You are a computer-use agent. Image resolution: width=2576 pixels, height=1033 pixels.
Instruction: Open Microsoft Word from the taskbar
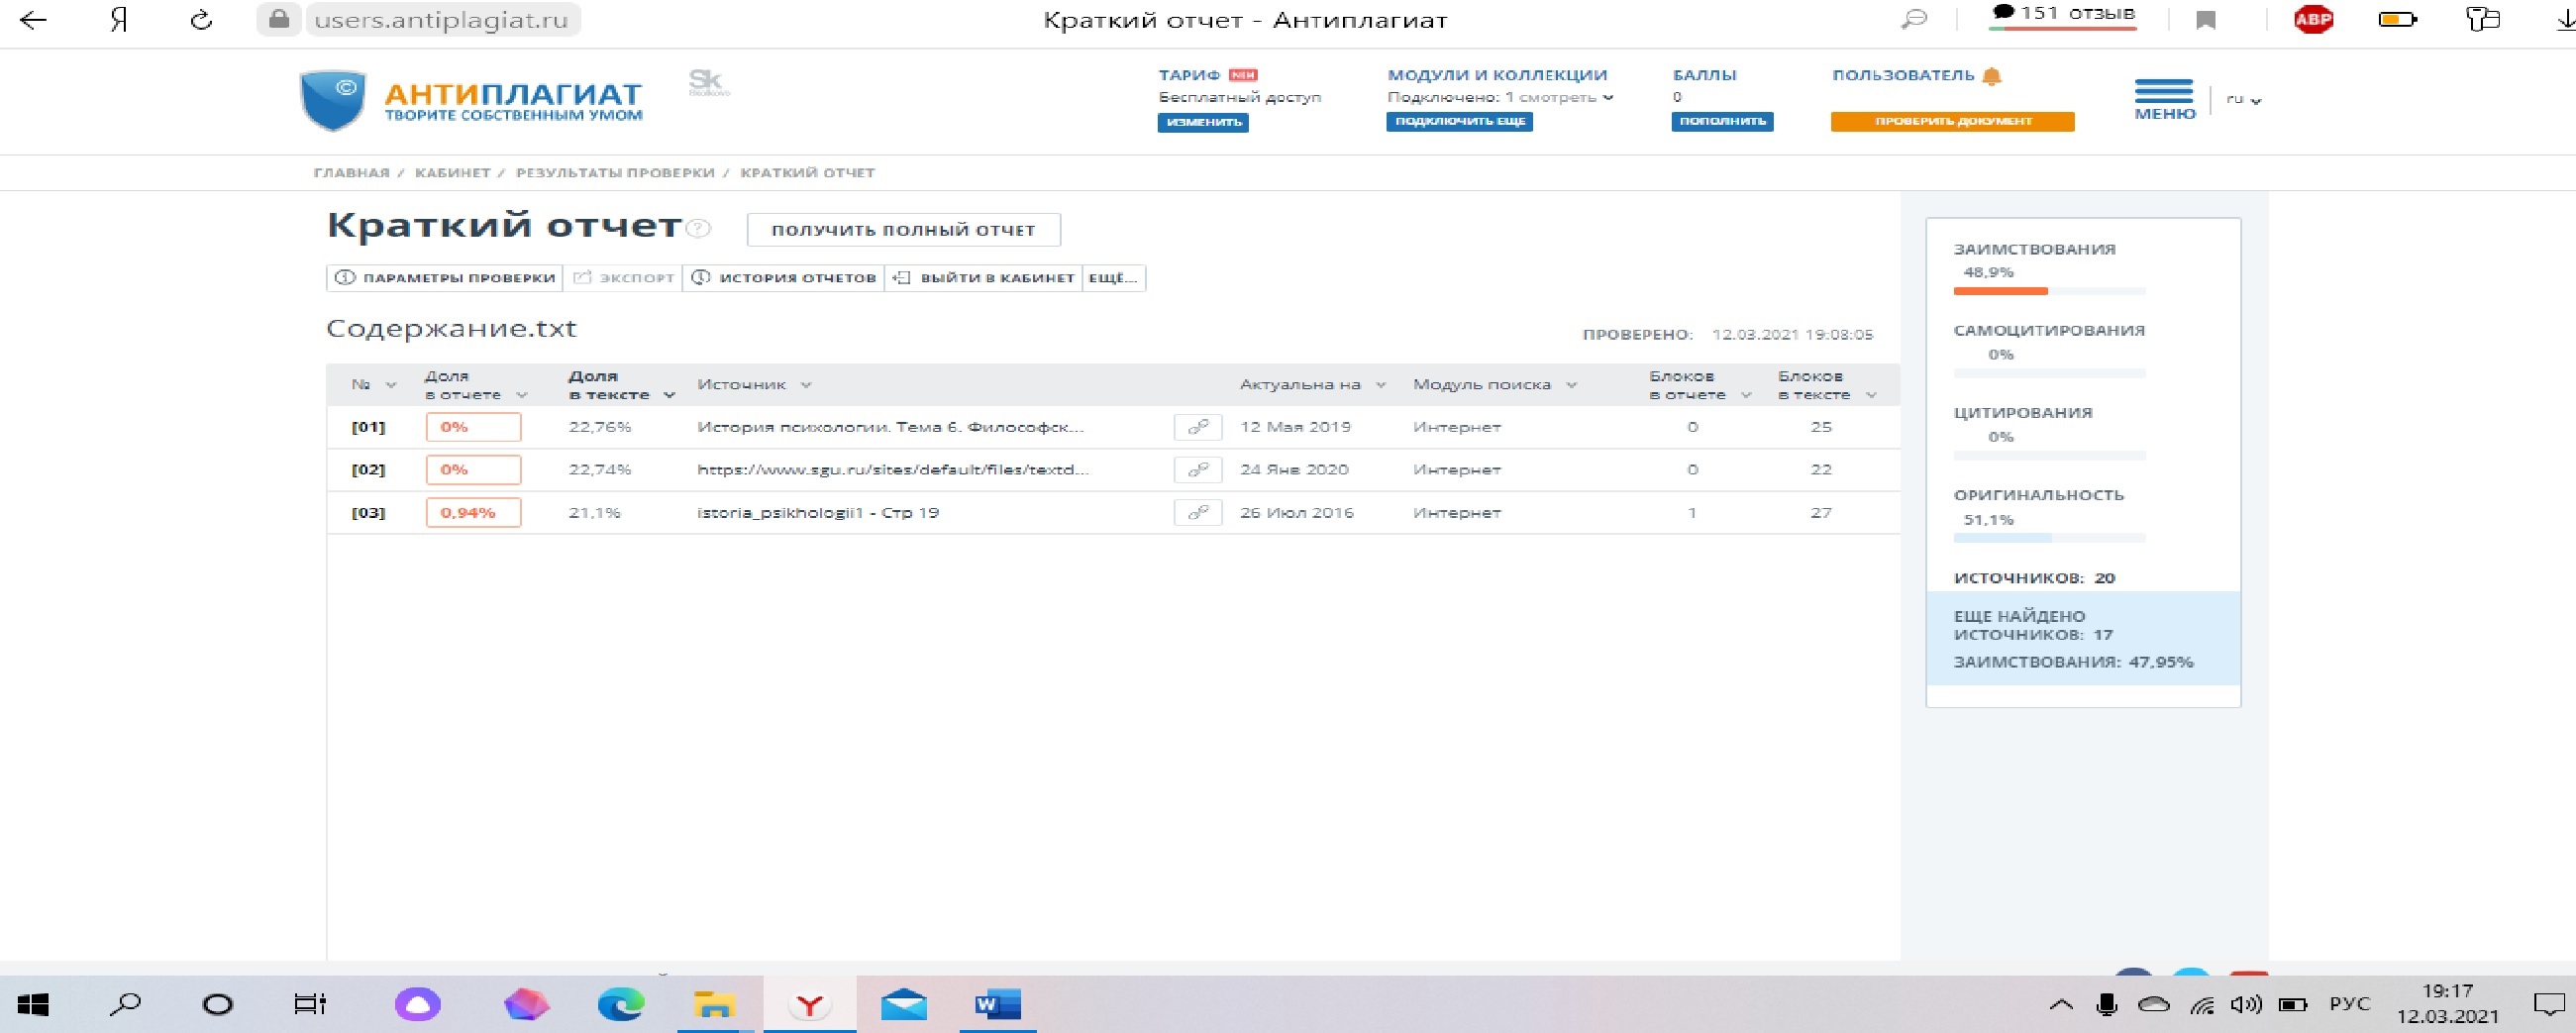point(997,1004)
